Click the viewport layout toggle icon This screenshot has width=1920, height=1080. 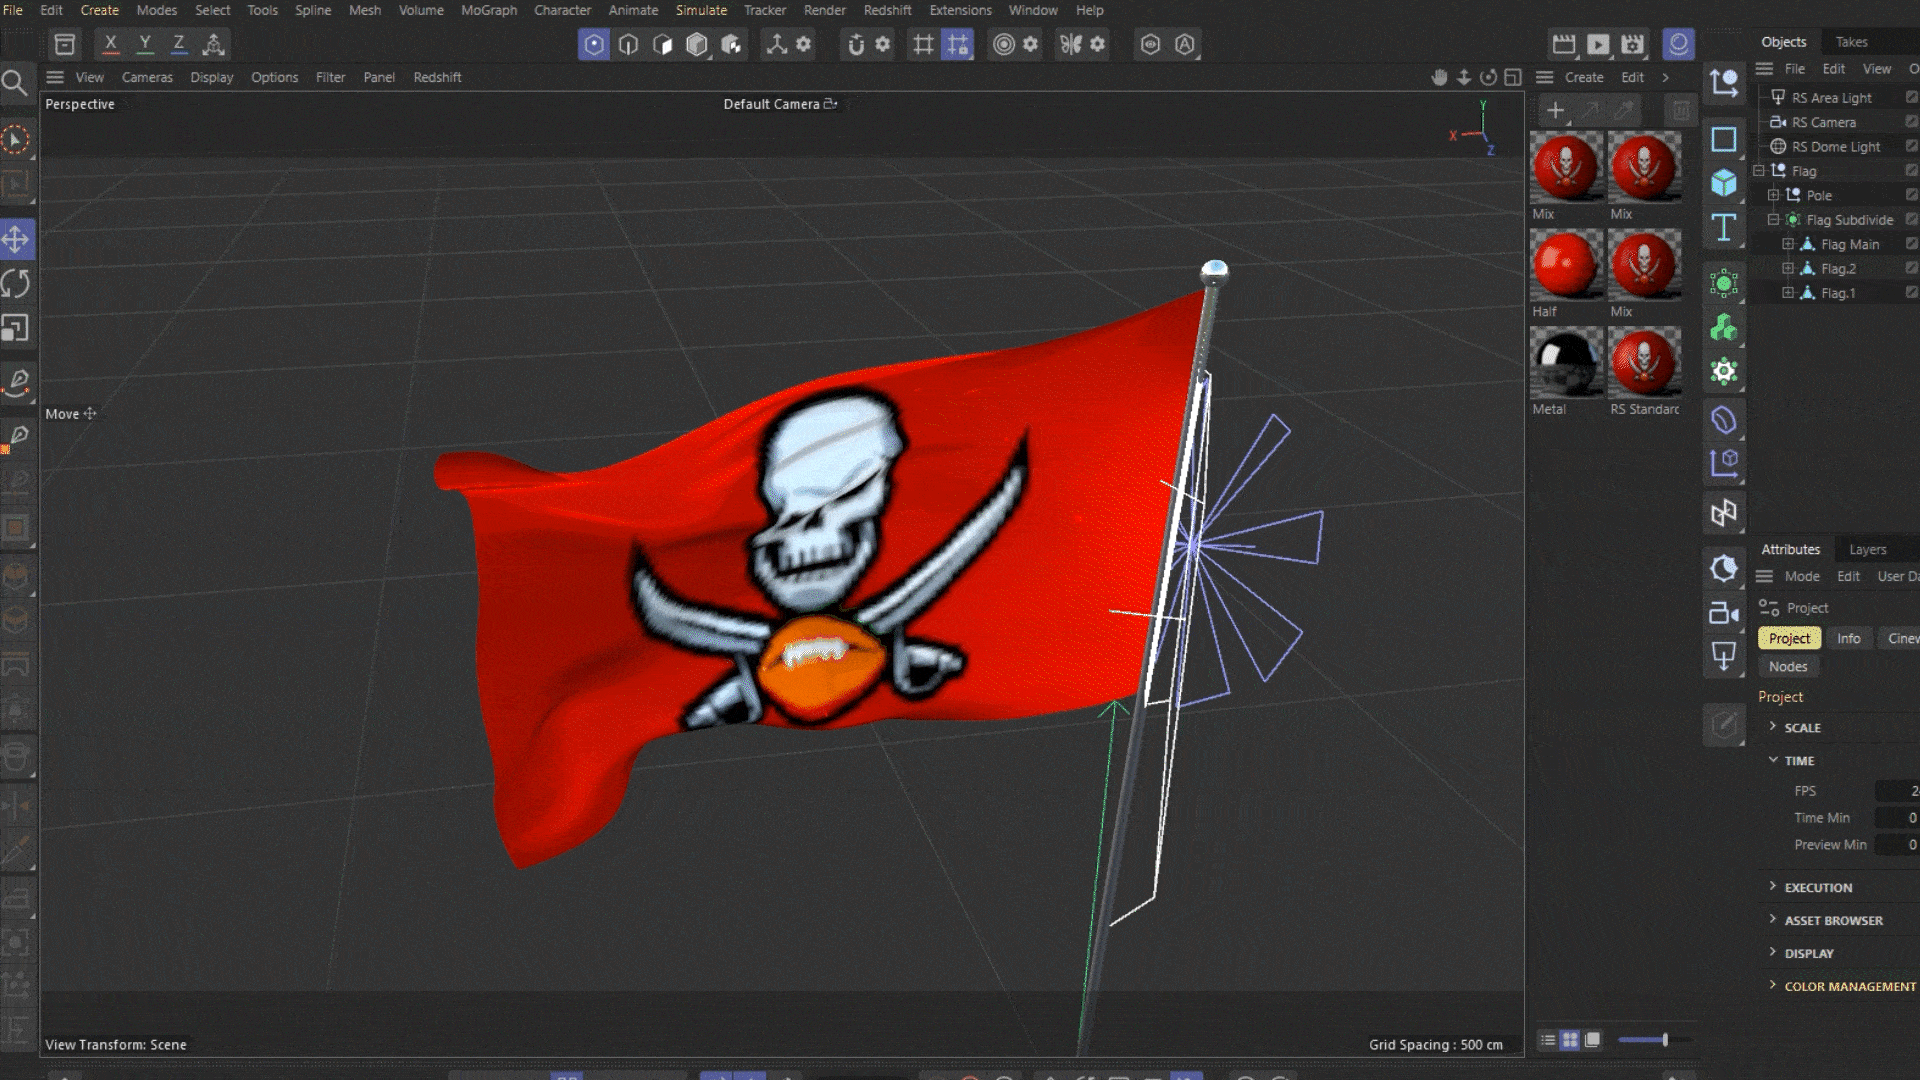point(1513,77)
